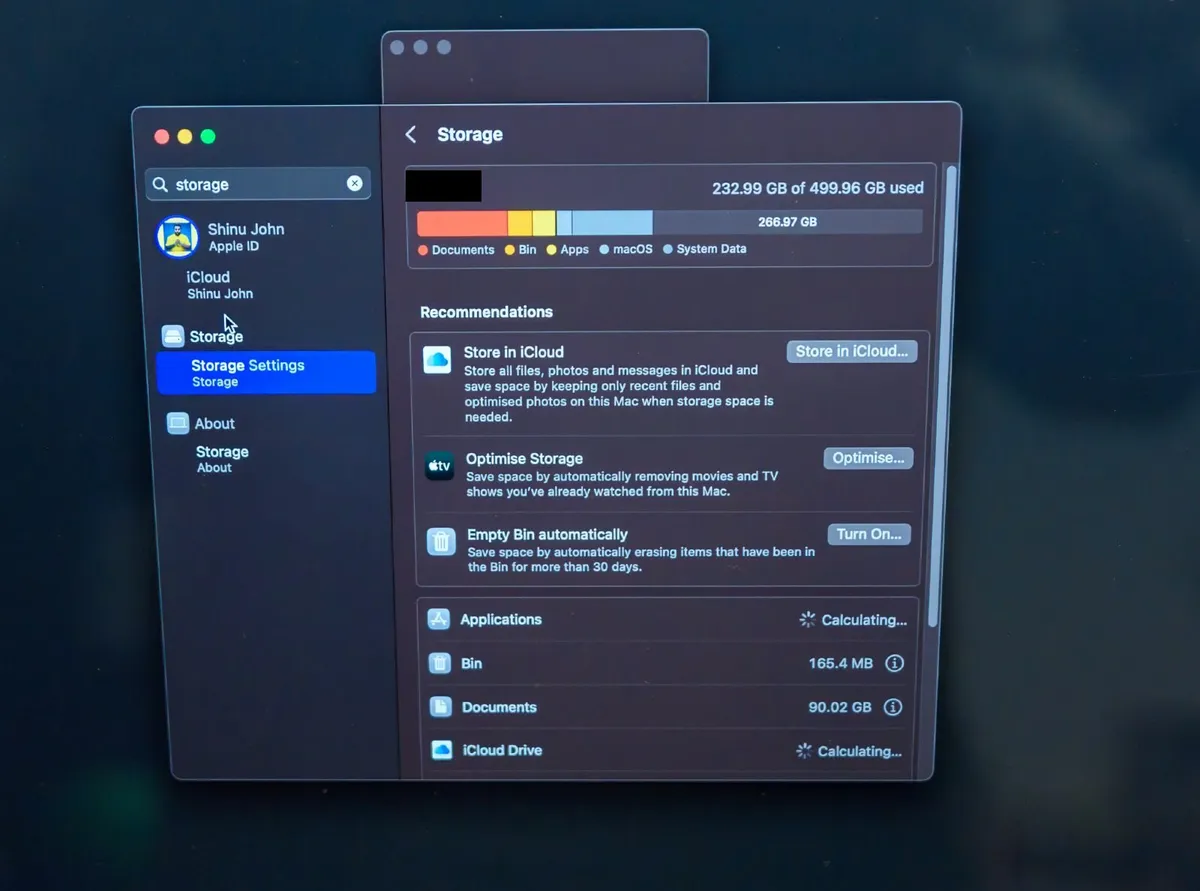
Task: Click the 266.97 GB free space segment
Action: point(787,222)
